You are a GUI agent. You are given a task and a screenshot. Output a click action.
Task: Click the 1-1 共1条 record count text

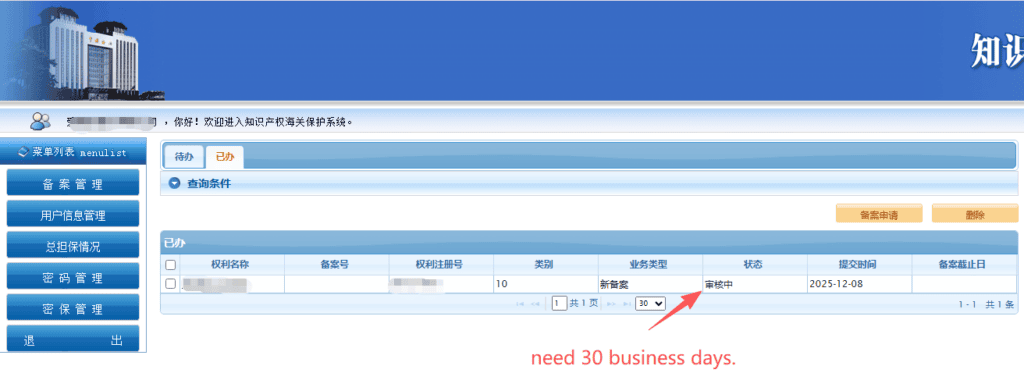[x=985, y=304]
